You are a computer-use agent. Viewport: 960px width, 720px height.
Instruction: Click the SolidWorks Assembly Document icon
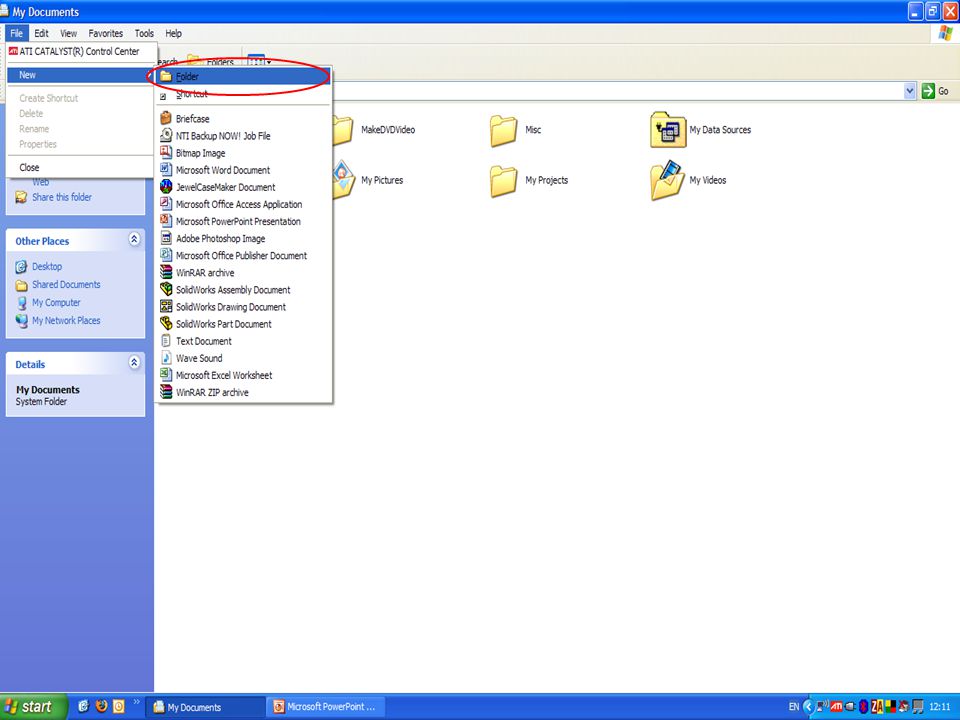click(x=165, y=290)
